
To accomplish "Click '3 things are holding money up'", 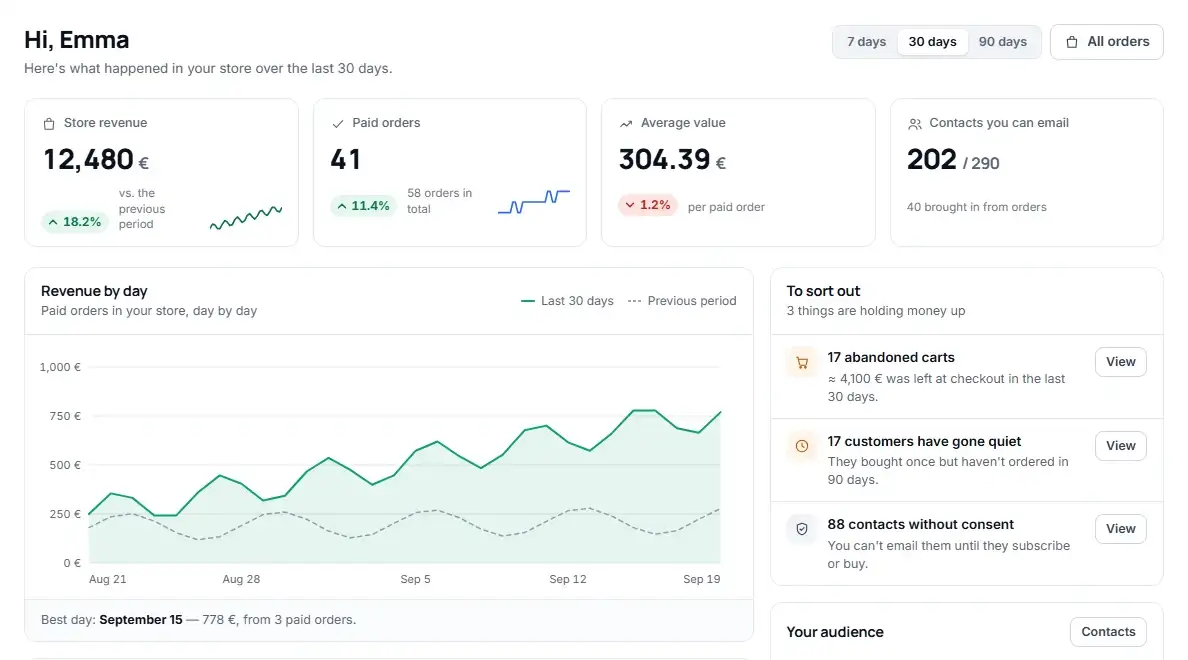I will (x=876, y=311).
